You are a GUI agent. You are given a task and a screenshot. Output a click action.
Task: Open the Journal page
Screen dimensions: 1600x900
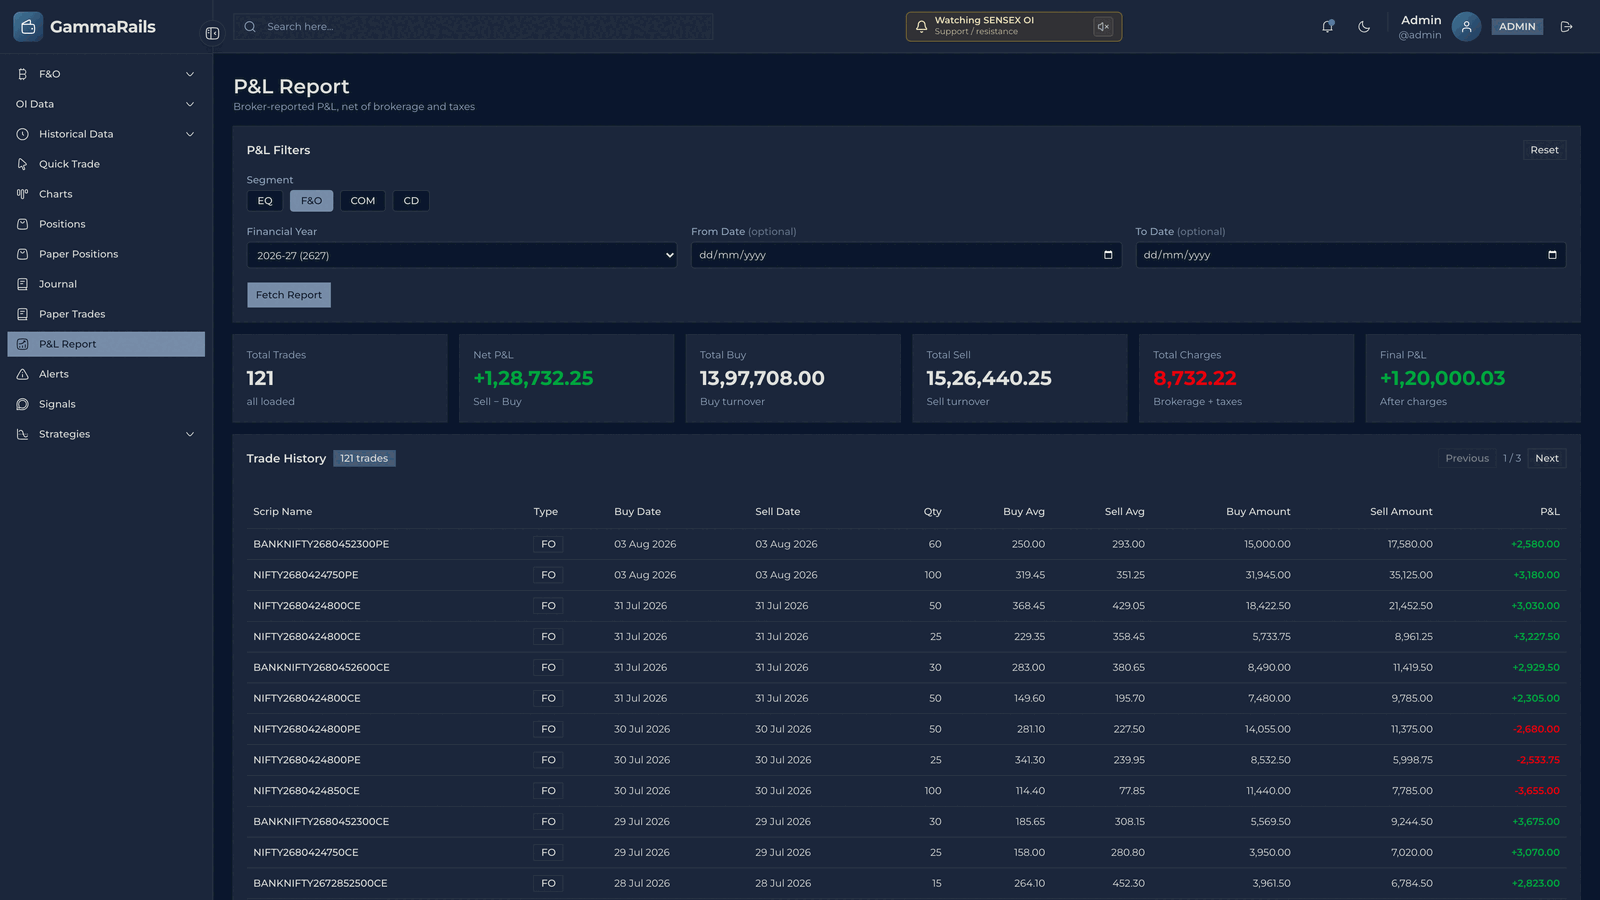(x=106, y=284)
